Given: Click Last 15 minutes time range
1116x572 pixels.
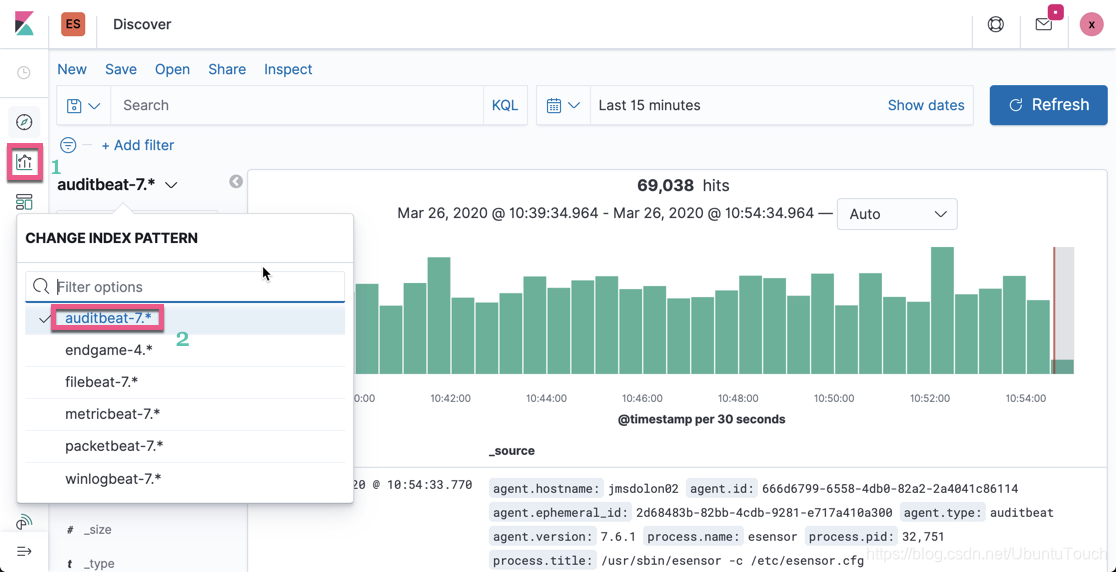Looking at the screenshot, I should [x=649, y=105].
